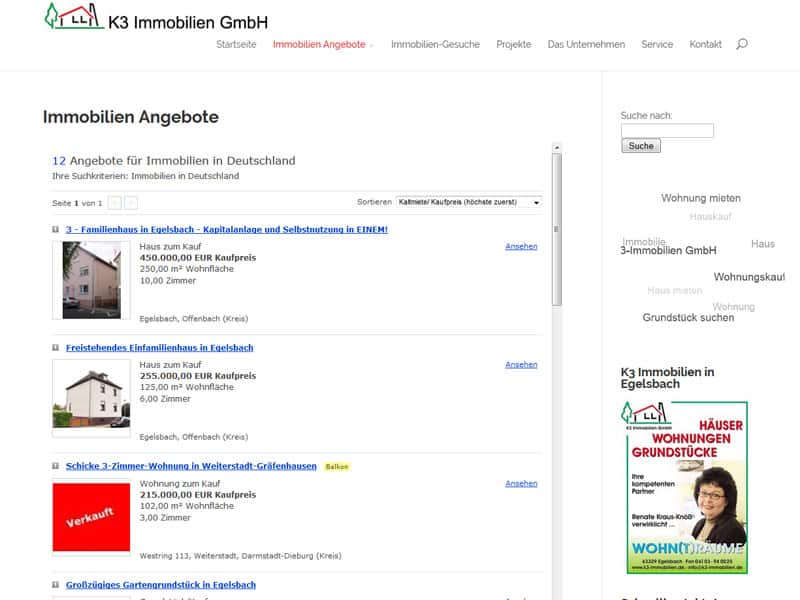Click the Grundstück suchen tag

(688, 318)
